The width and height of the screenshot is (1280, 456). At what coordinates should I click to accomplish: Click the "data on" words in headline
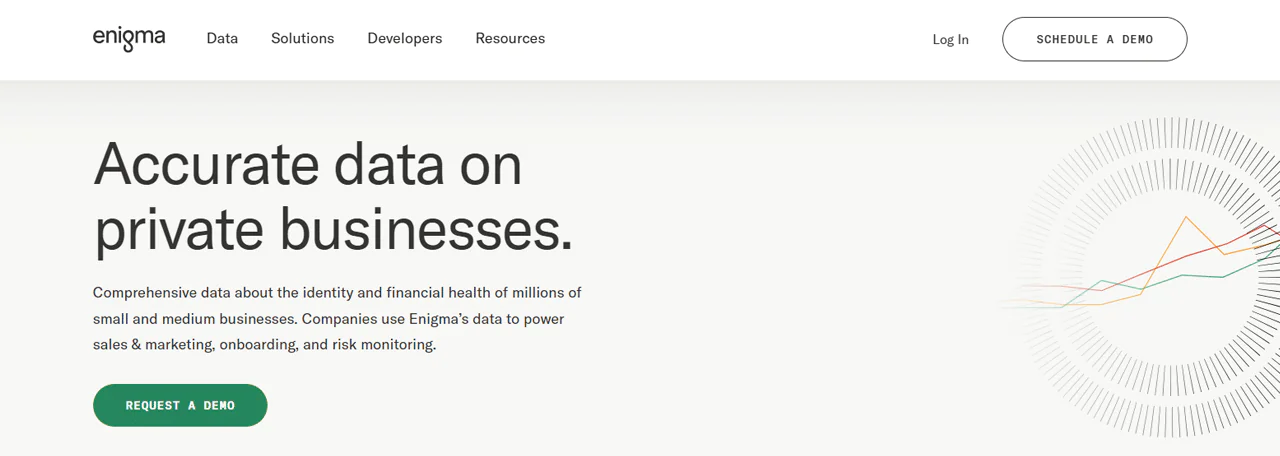pos(428,164)
